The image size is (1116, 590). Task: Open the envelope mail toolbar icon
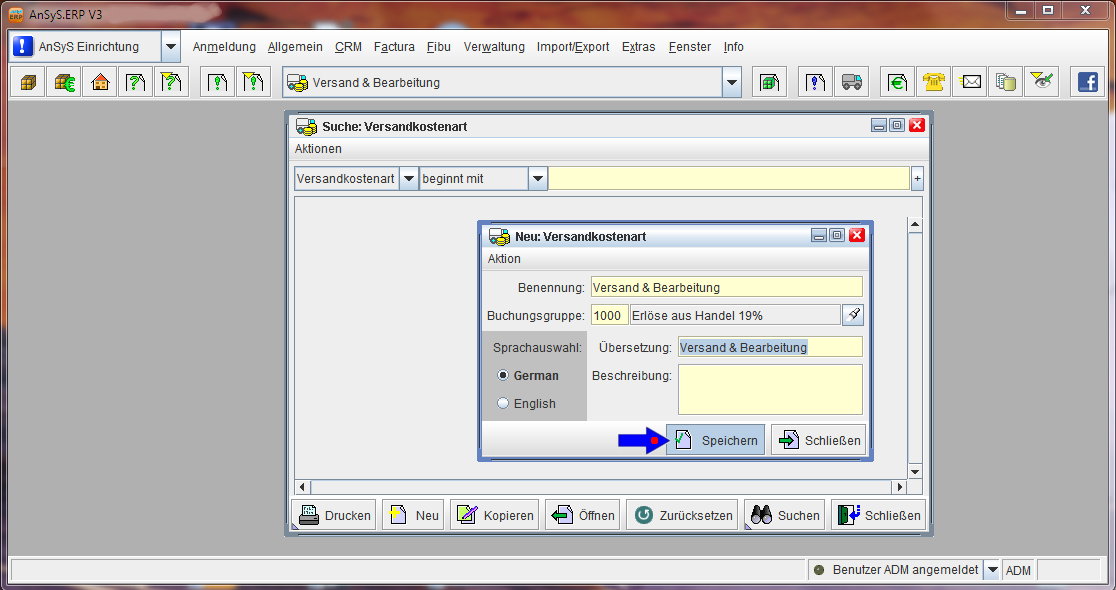click(970, 82)
